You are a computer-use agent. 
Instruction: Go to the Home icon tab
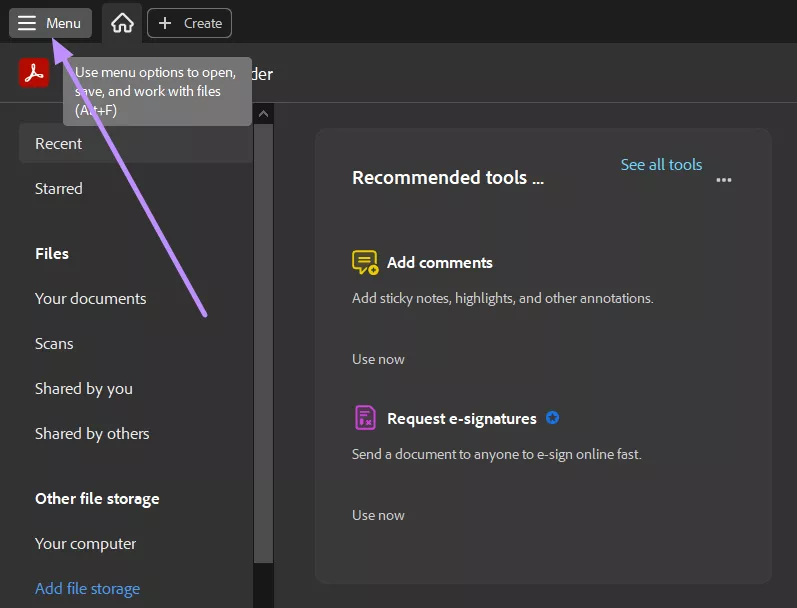[x=122, y=23]
